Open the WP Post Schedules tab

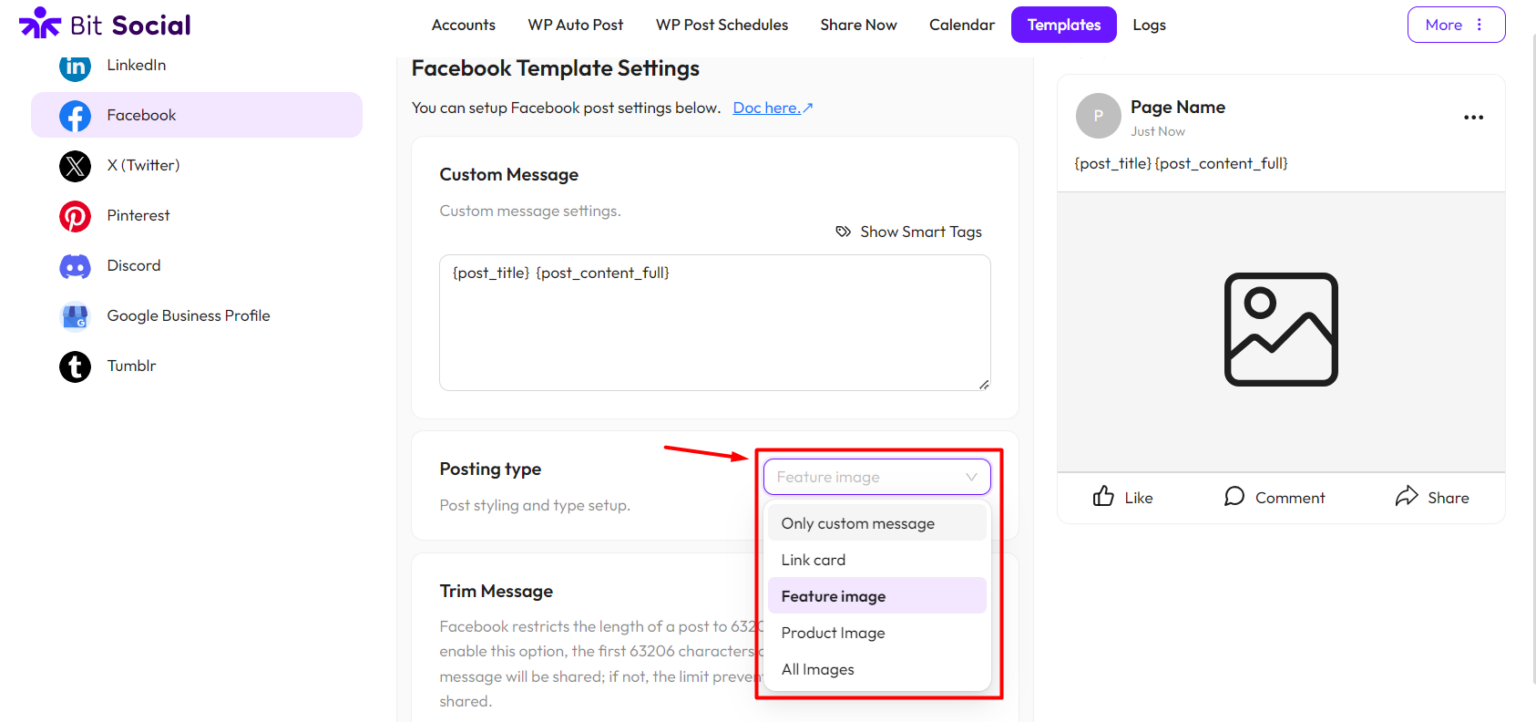[722, 25]
